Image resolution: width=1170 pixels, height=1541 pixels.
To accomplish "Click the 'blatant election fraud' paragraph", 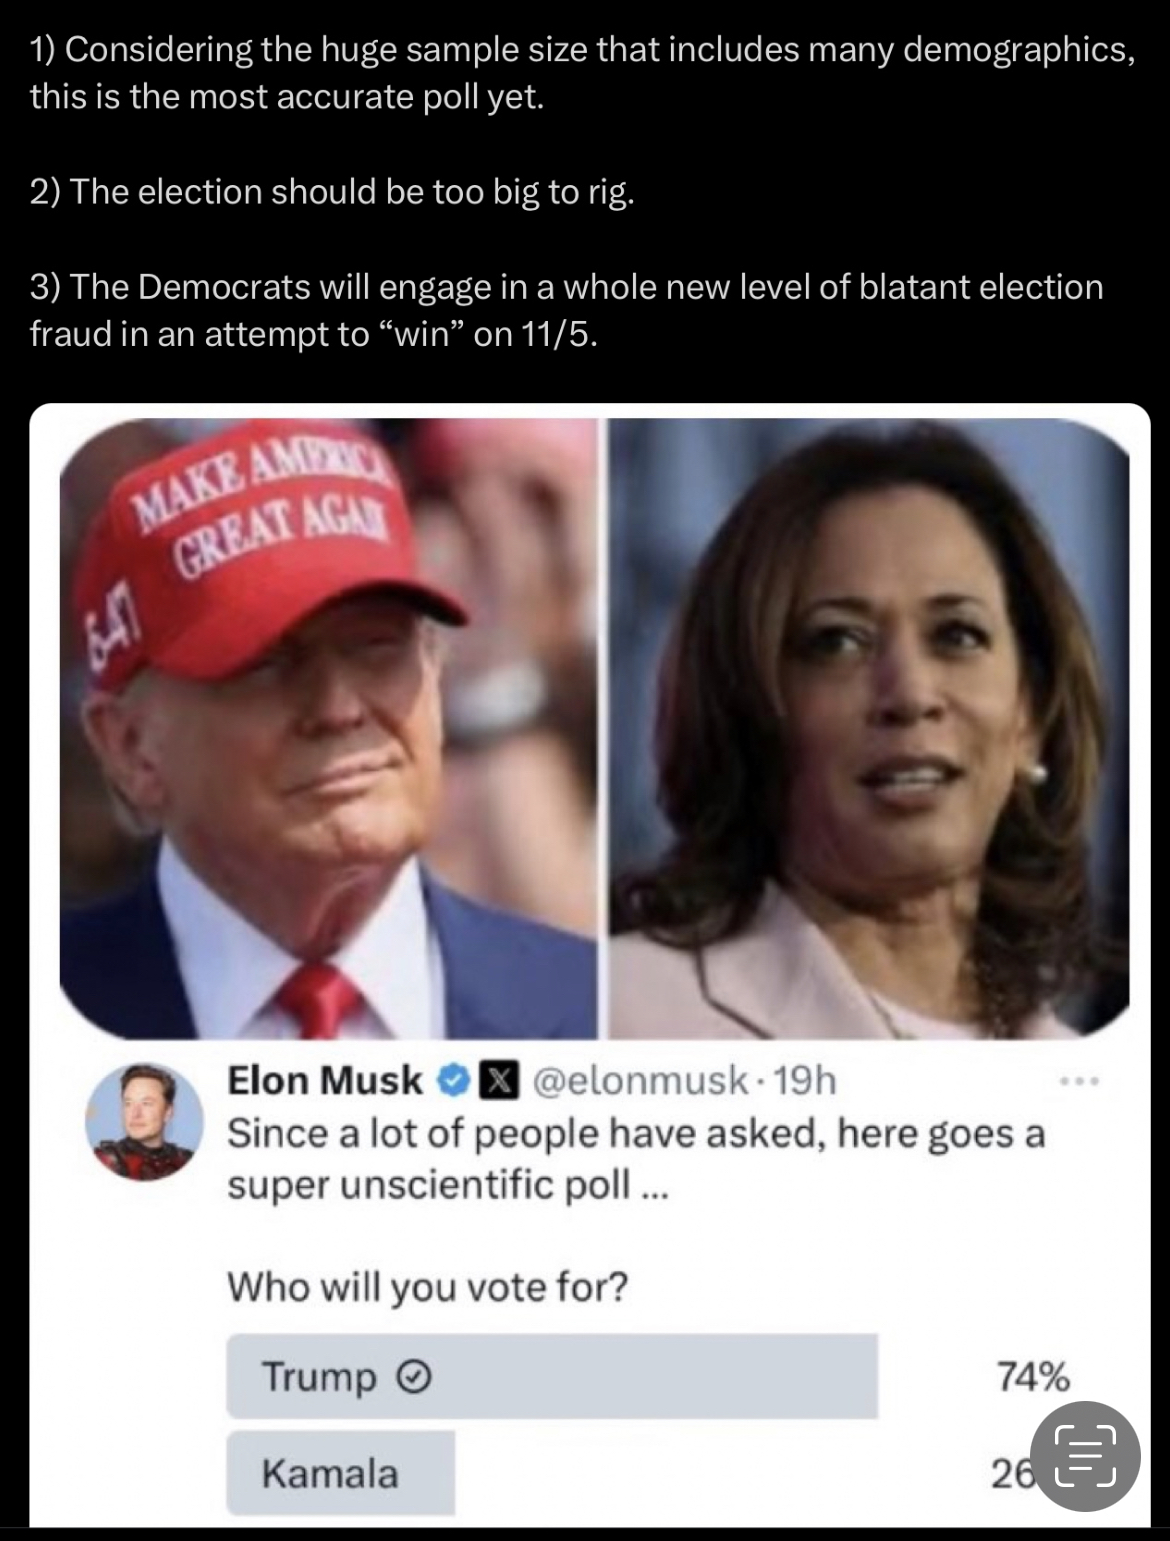I will [x=566, y=310].
